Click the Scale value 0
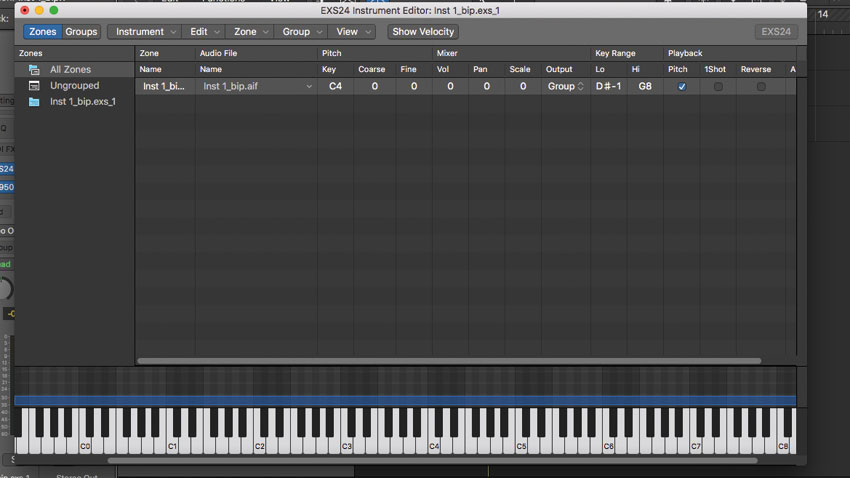Image resolution: width=850 pixels, height=478 pixels. point(523,86)
